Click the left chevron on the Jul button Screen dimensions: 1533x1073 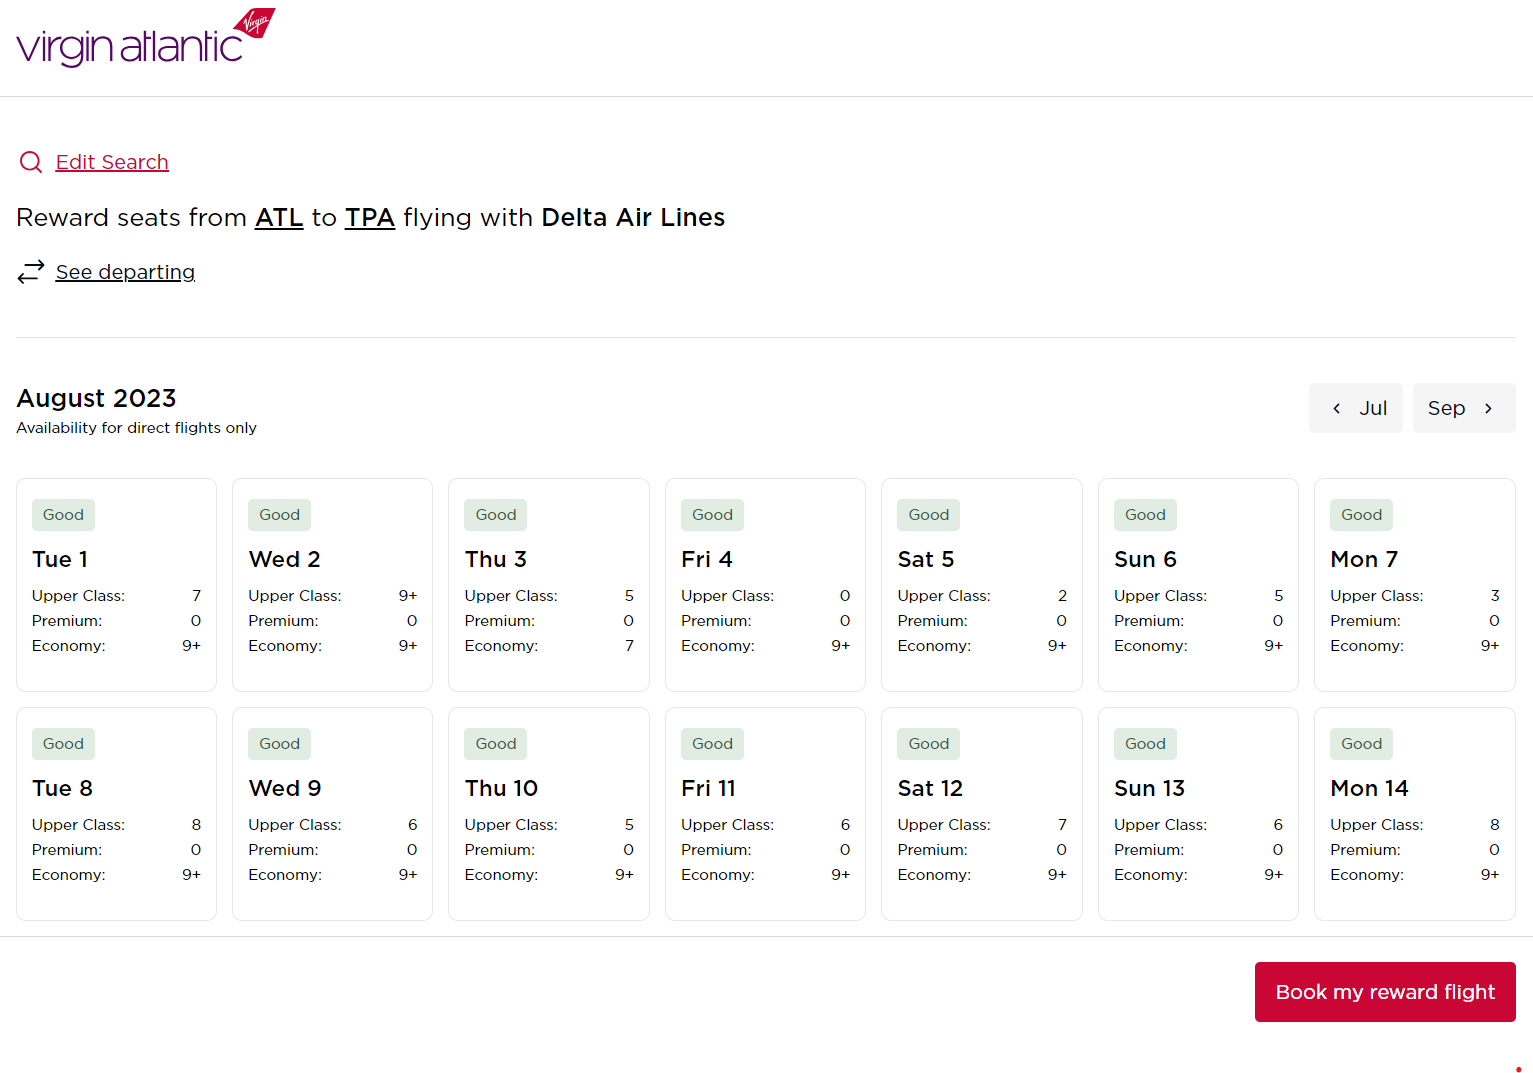tap(1337, 408)
